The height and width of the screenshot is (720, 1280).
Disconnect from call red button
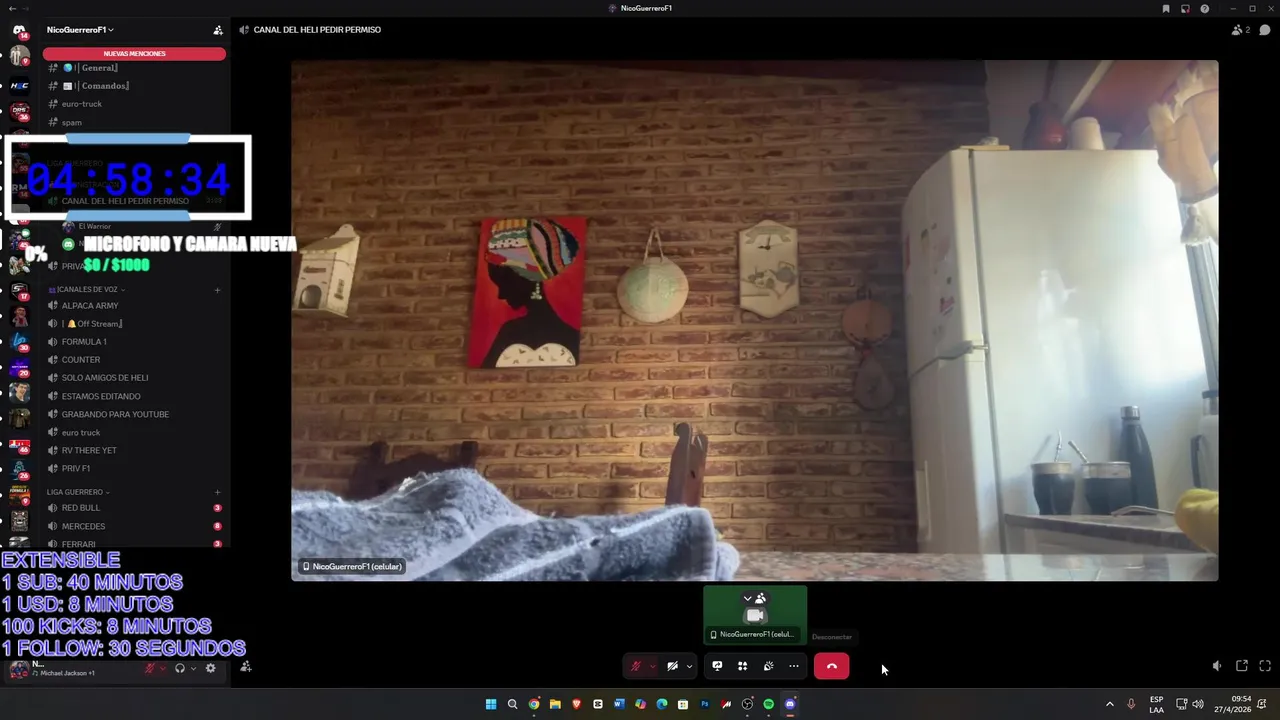pos(831,666)
